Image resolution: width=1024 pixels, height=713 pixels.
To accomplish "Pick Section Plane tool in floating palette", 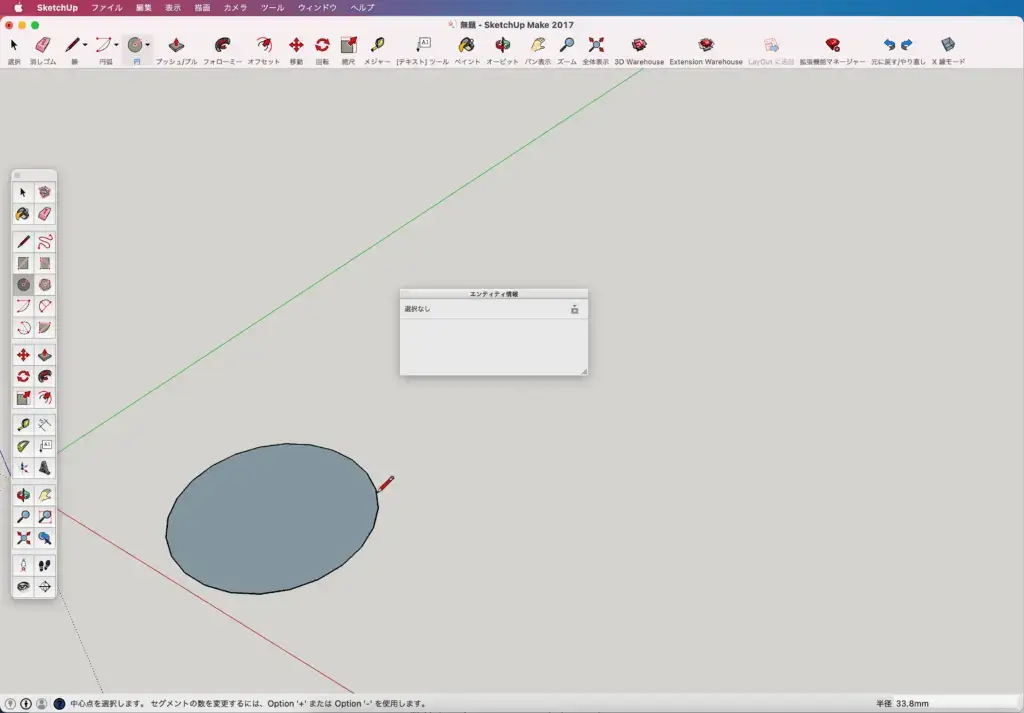I will [x=44, y=586].
